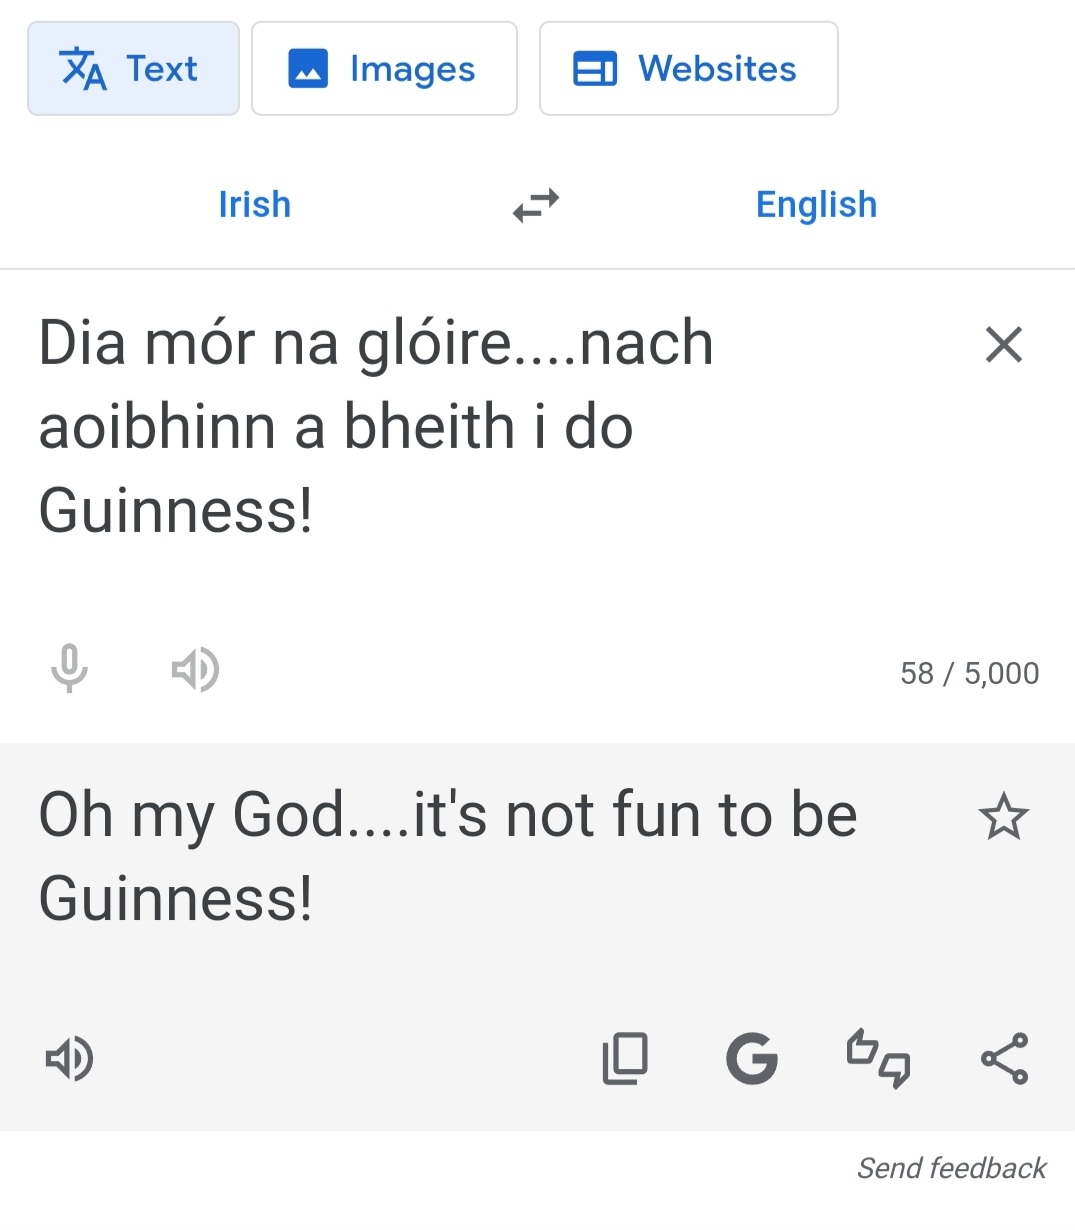Save translation with the star icon
The height and width of the screenshot is (1230, 1075).
click(x=1003, y=817)
